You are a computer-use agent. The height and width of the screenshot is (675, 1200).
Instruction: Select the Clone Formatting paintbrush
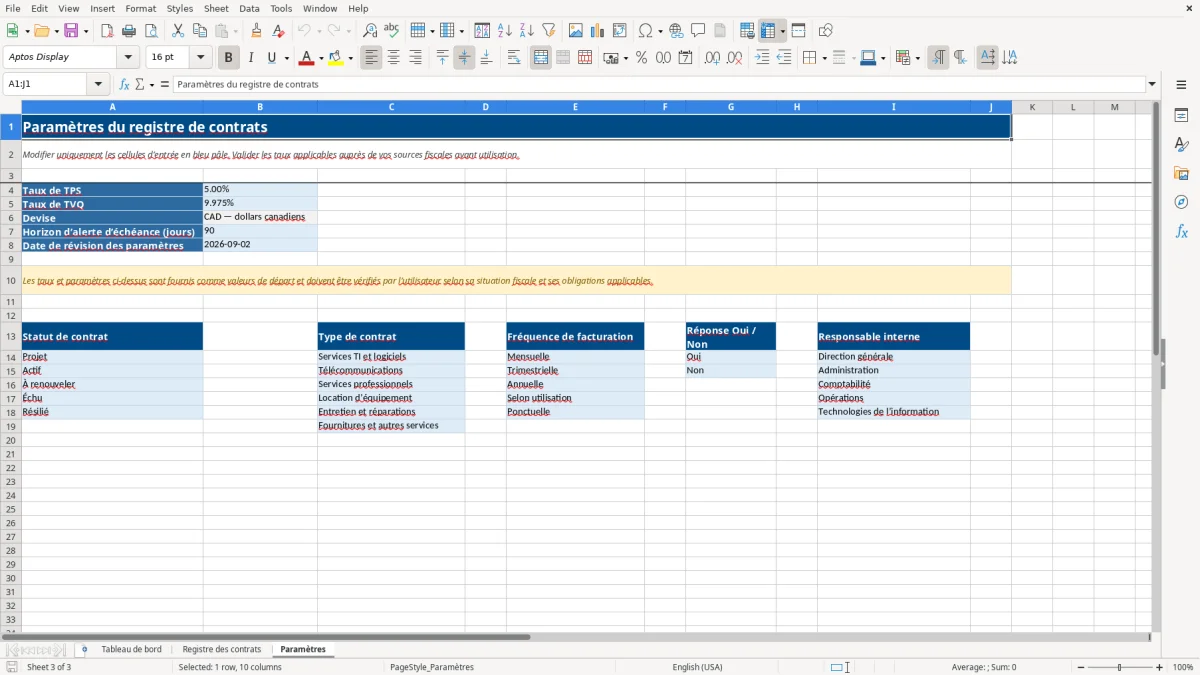coord(257,31)
